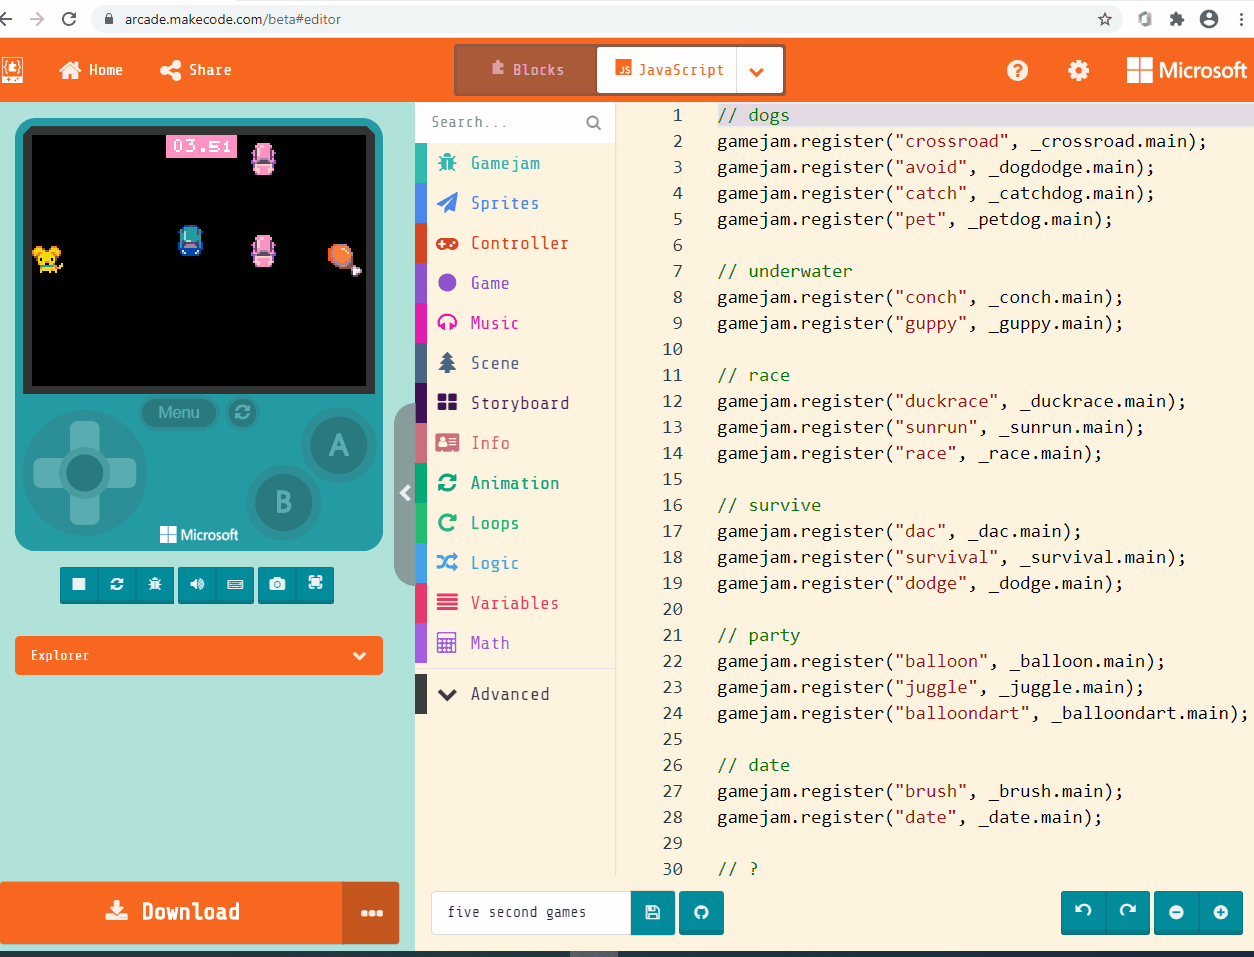
Task: Take a simulator screenshot
Action: point(277,584)
